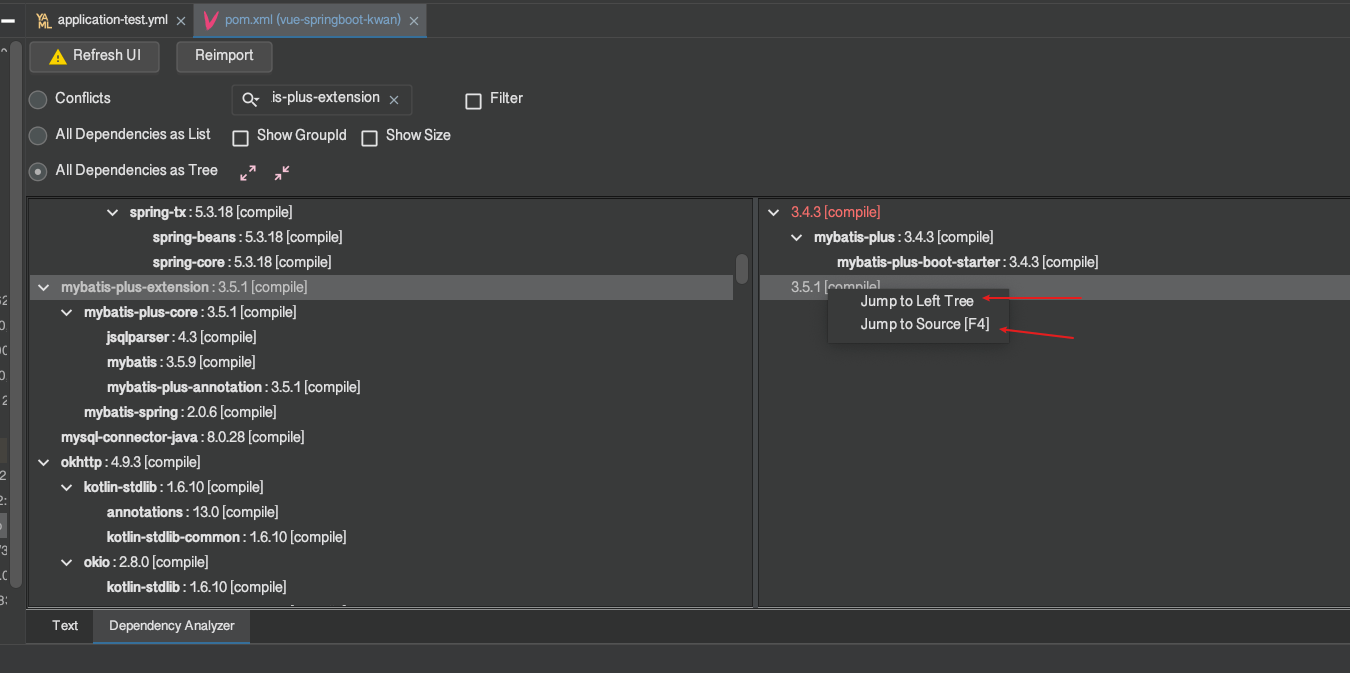Screen dimensions: 1350x673
Task: Collapse the okhttp dependency node
Action: tap(43, 462)
